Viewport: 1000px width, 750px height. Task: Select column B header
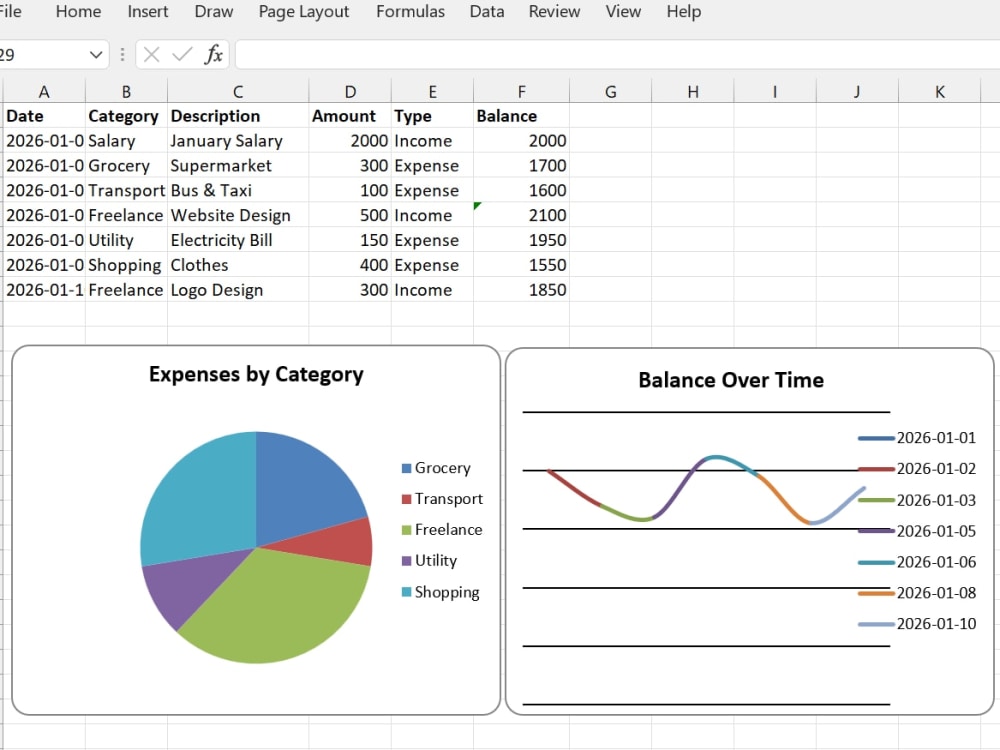tap(126, 92)
